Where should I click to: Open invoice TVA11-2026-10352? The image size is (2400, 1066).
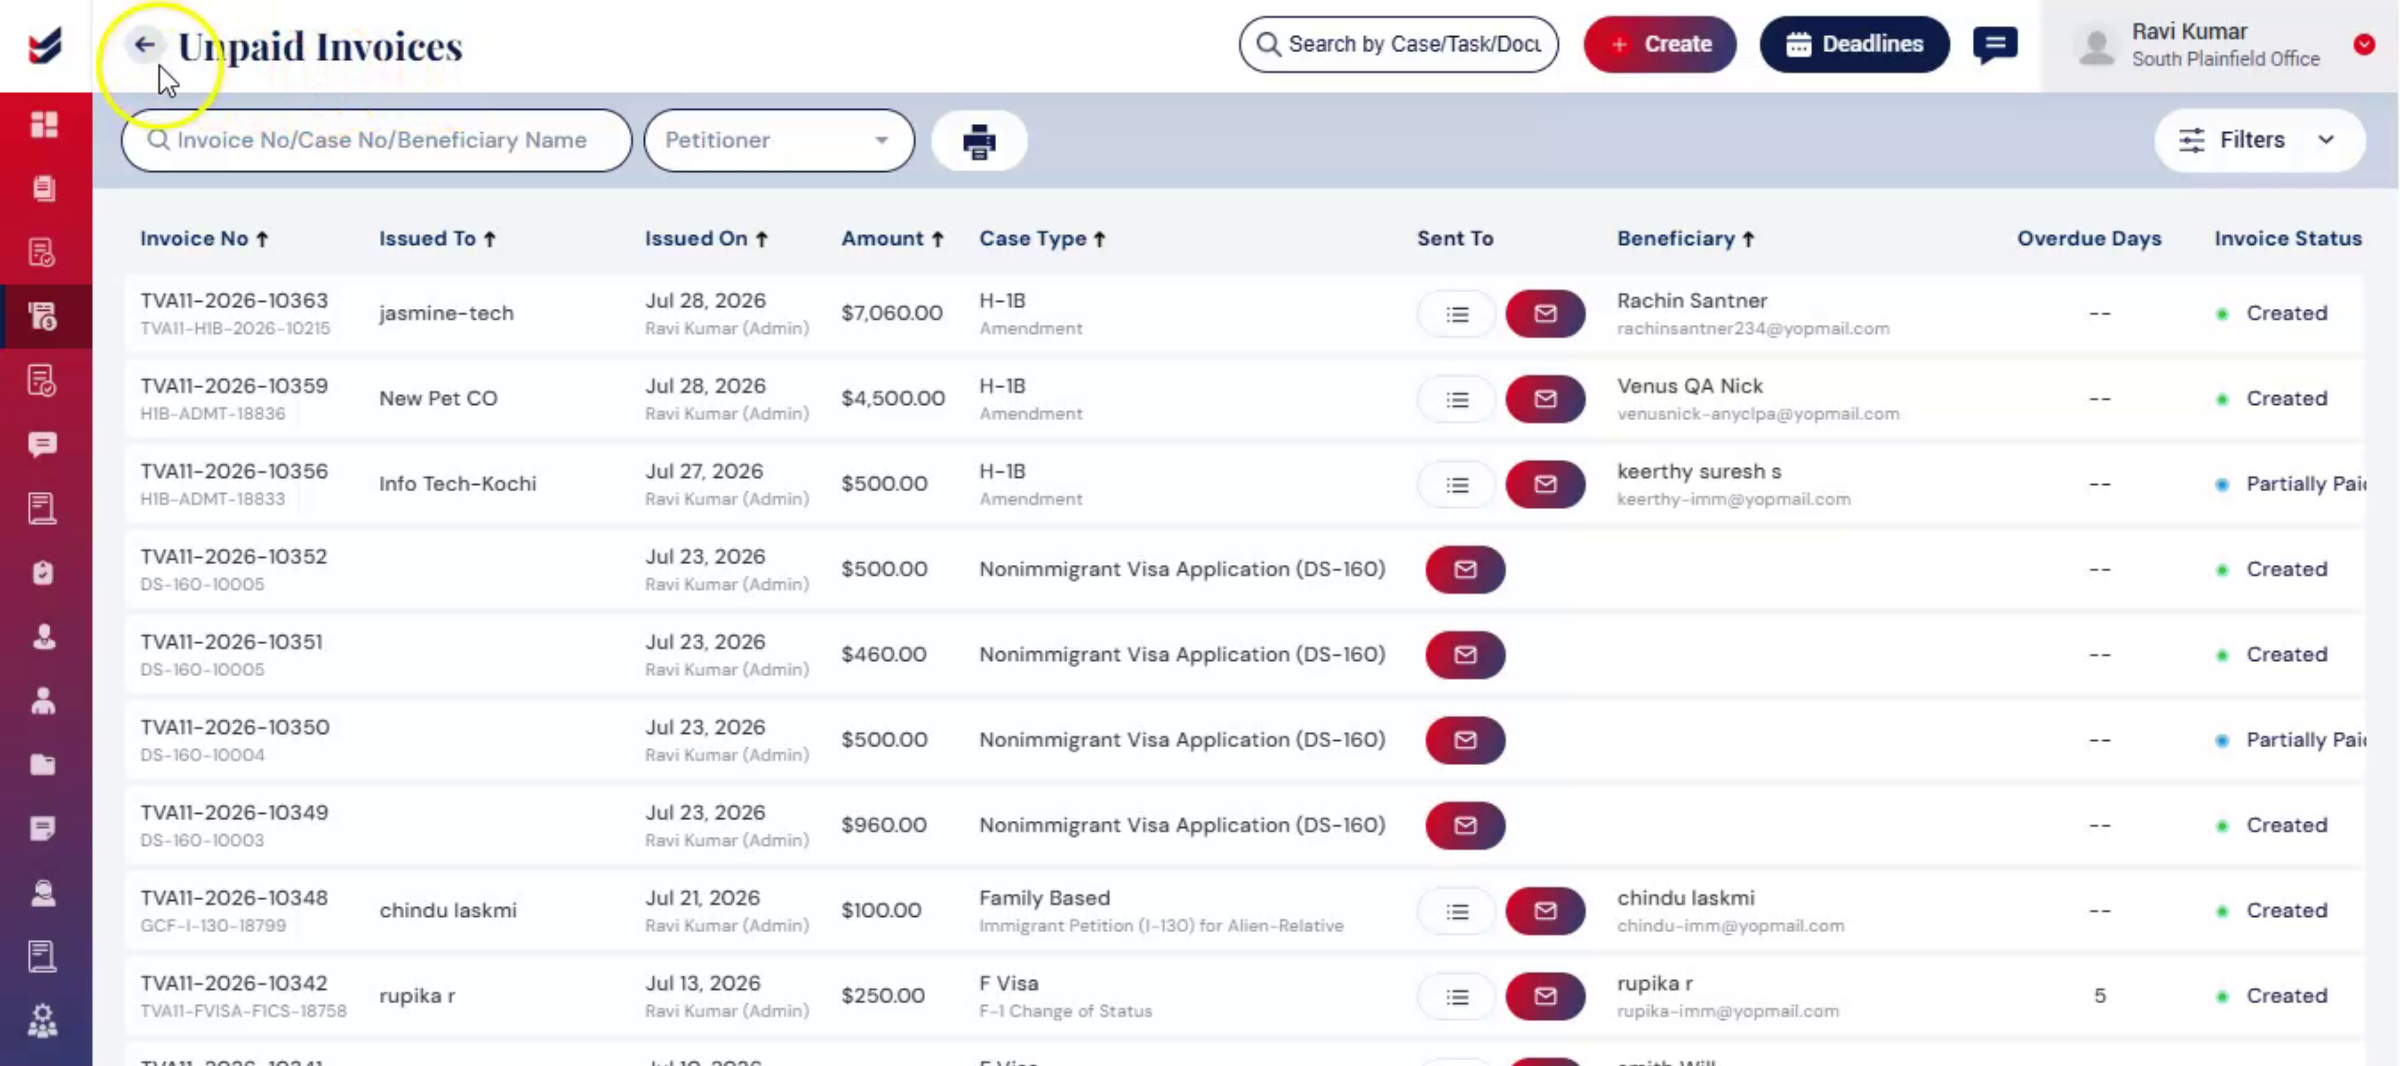tap(233, 556)
